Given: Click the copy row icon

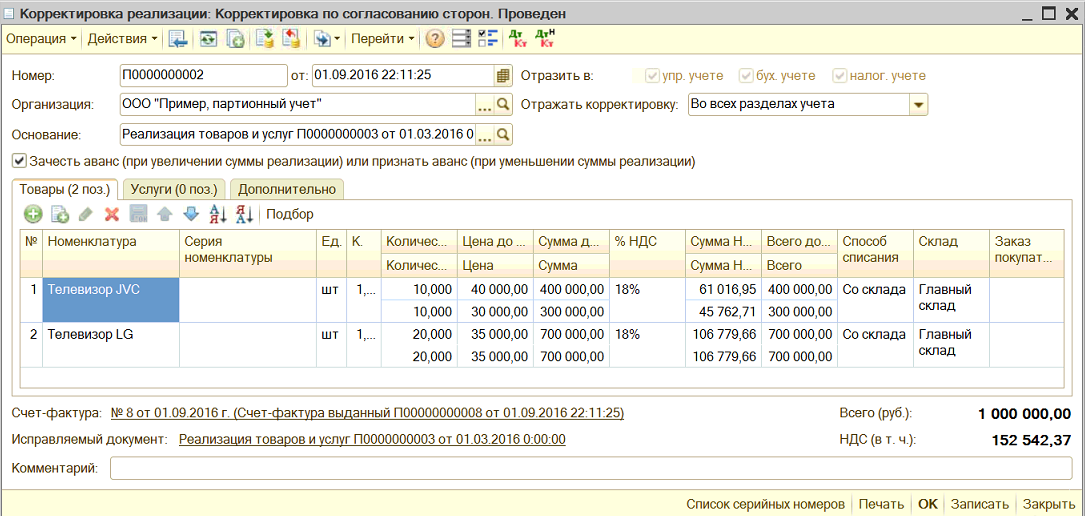Looking at the screenshot, I should tap(60, 214).
